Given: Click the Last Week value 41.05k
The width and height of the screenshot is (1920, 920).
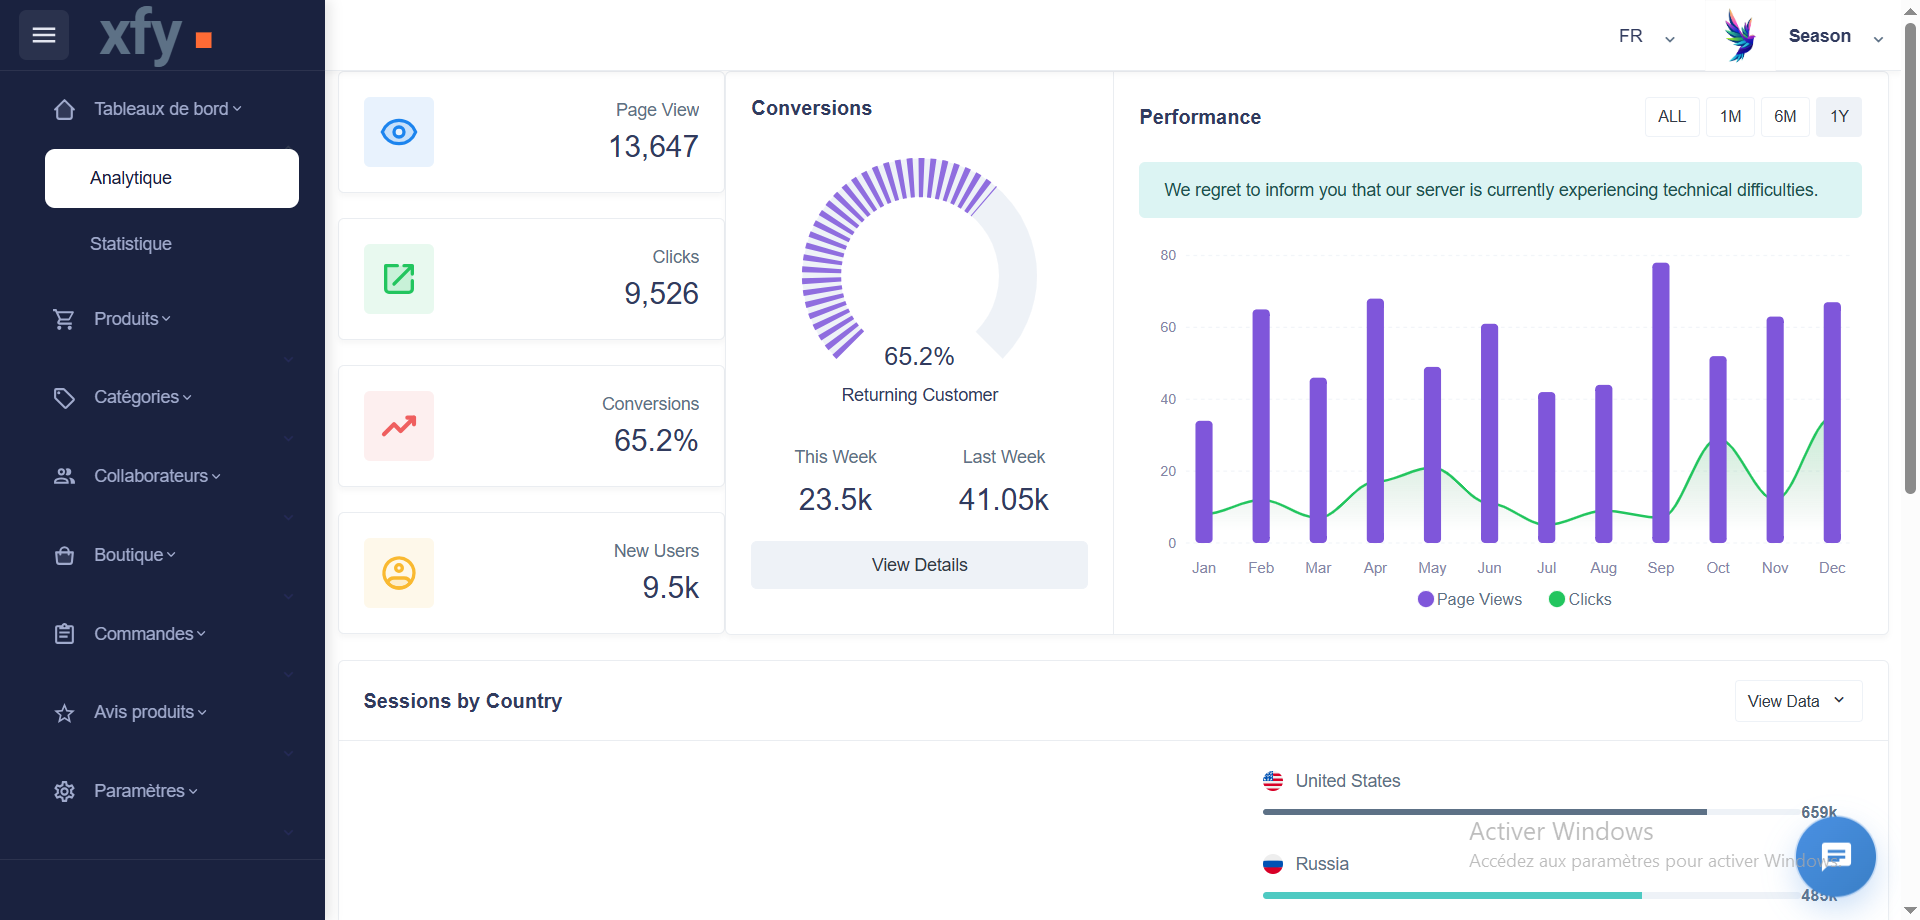Looking at the screenshot, I should coord(1003,499).
